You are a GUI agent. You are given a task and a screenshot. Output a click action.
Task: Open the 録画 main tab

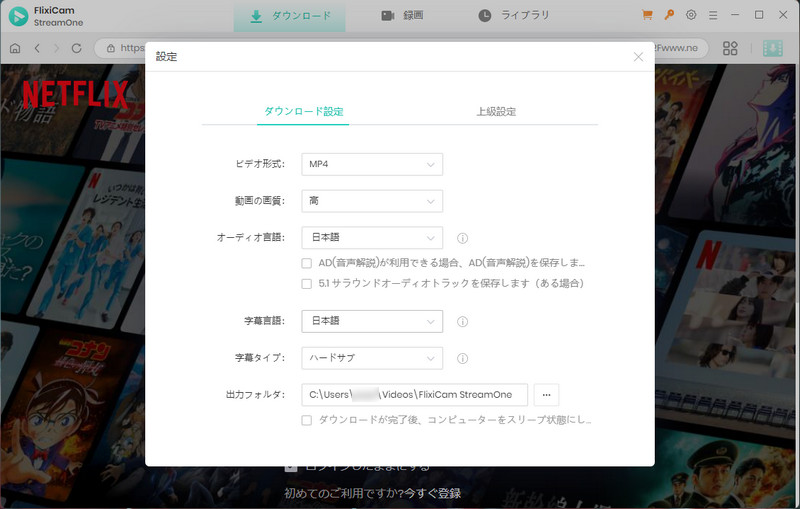(403, 16)
